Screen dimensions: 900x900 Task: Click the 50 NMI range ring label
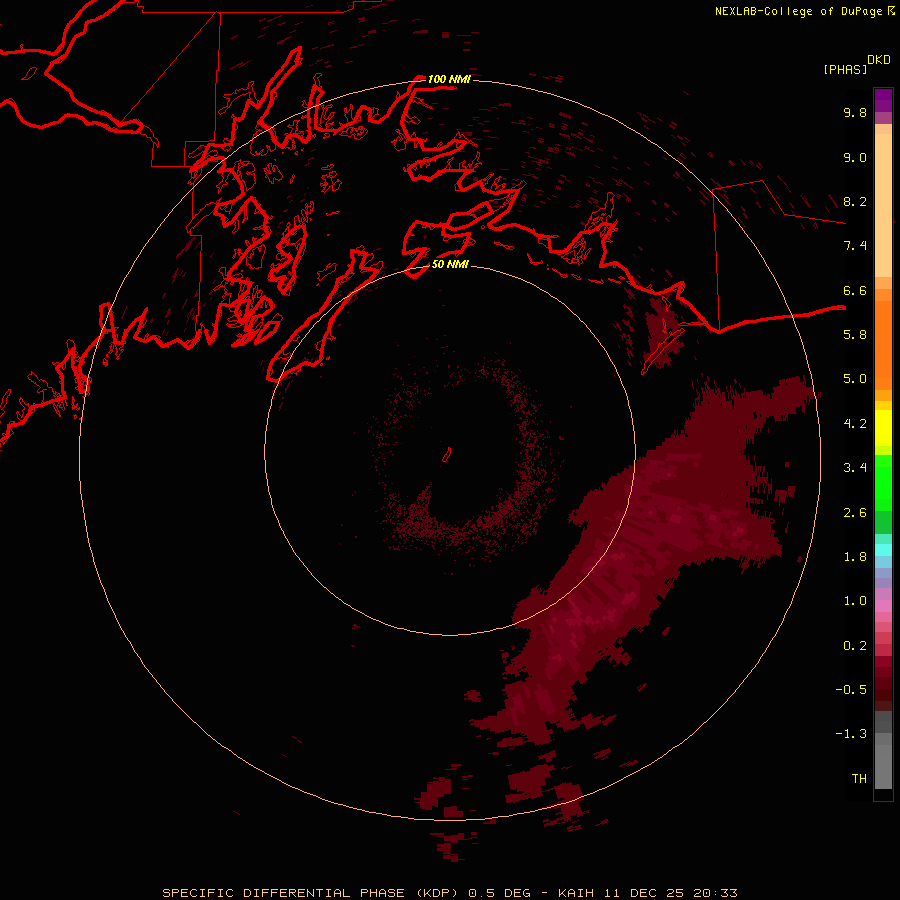click(x=451, y=264)
